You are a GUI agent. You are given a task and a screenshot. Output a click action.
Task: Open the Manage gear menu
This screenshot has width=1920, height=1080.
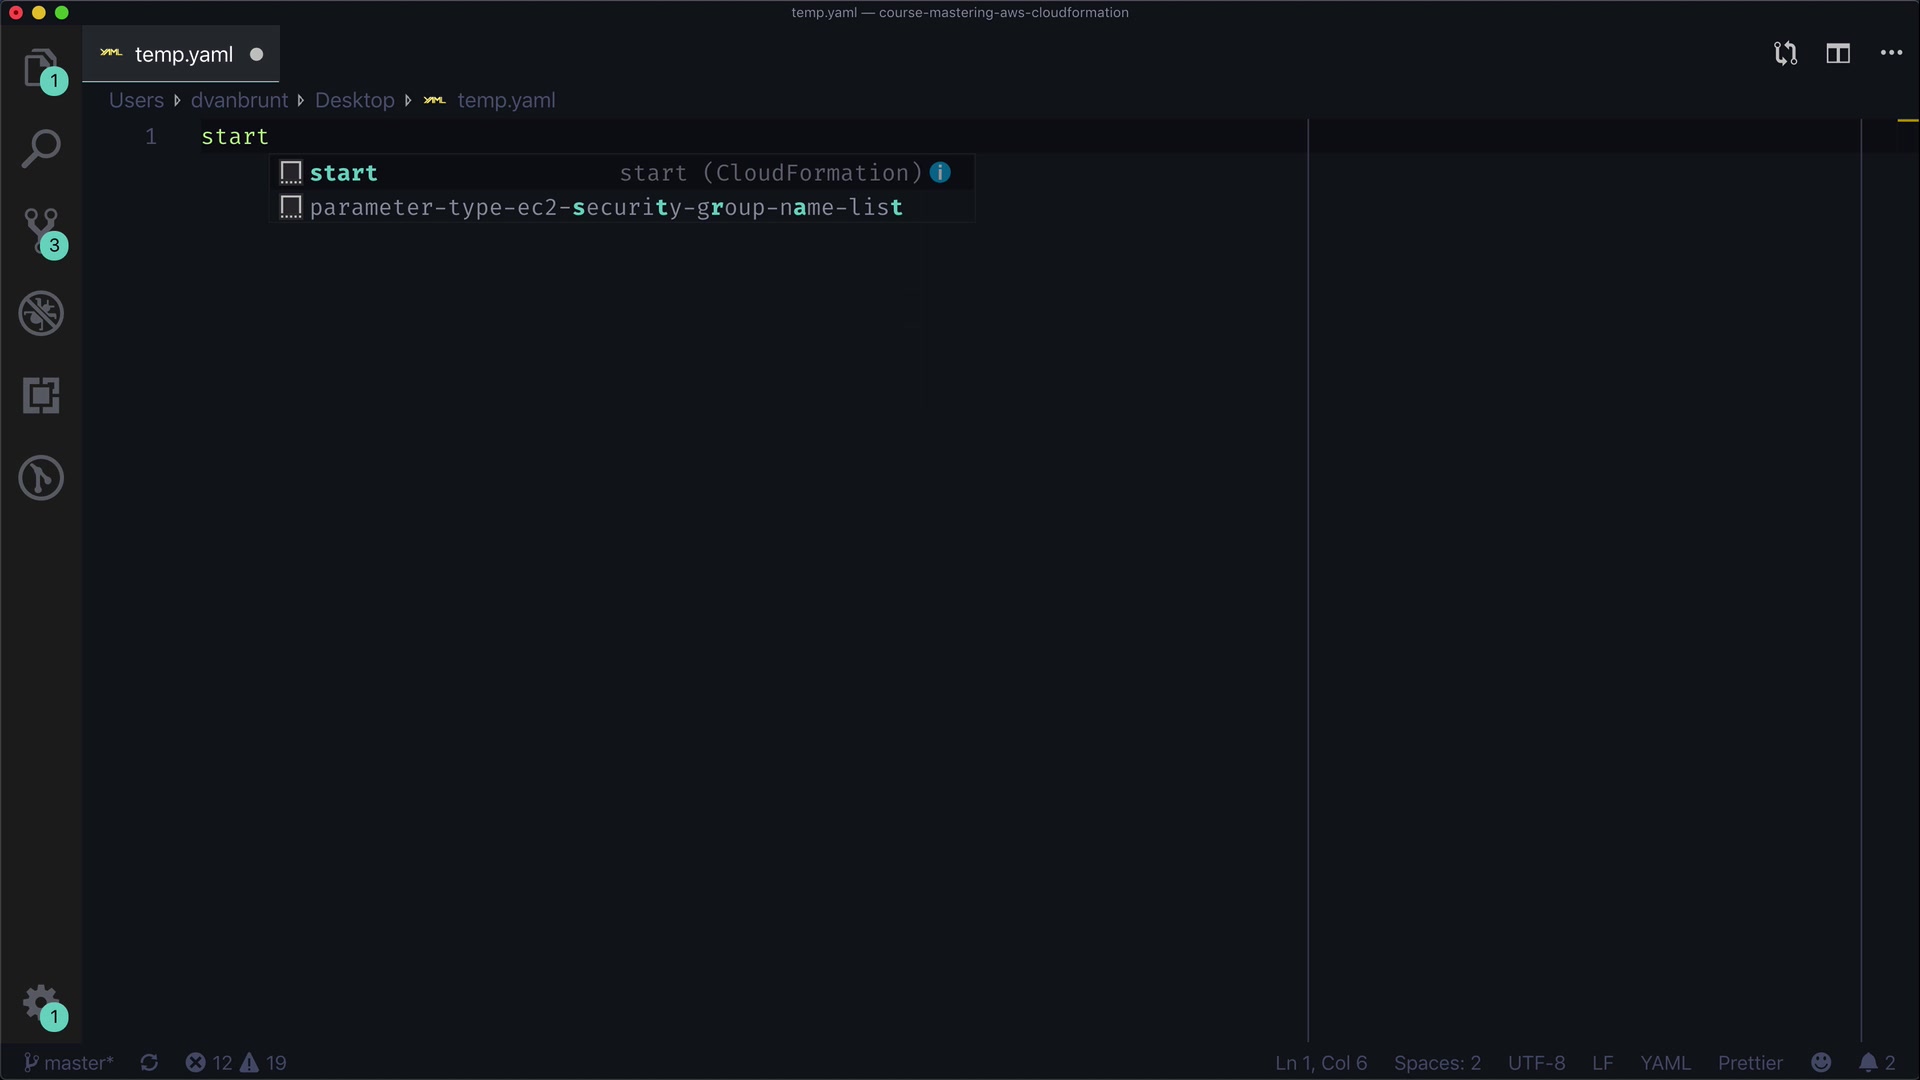40,1001
